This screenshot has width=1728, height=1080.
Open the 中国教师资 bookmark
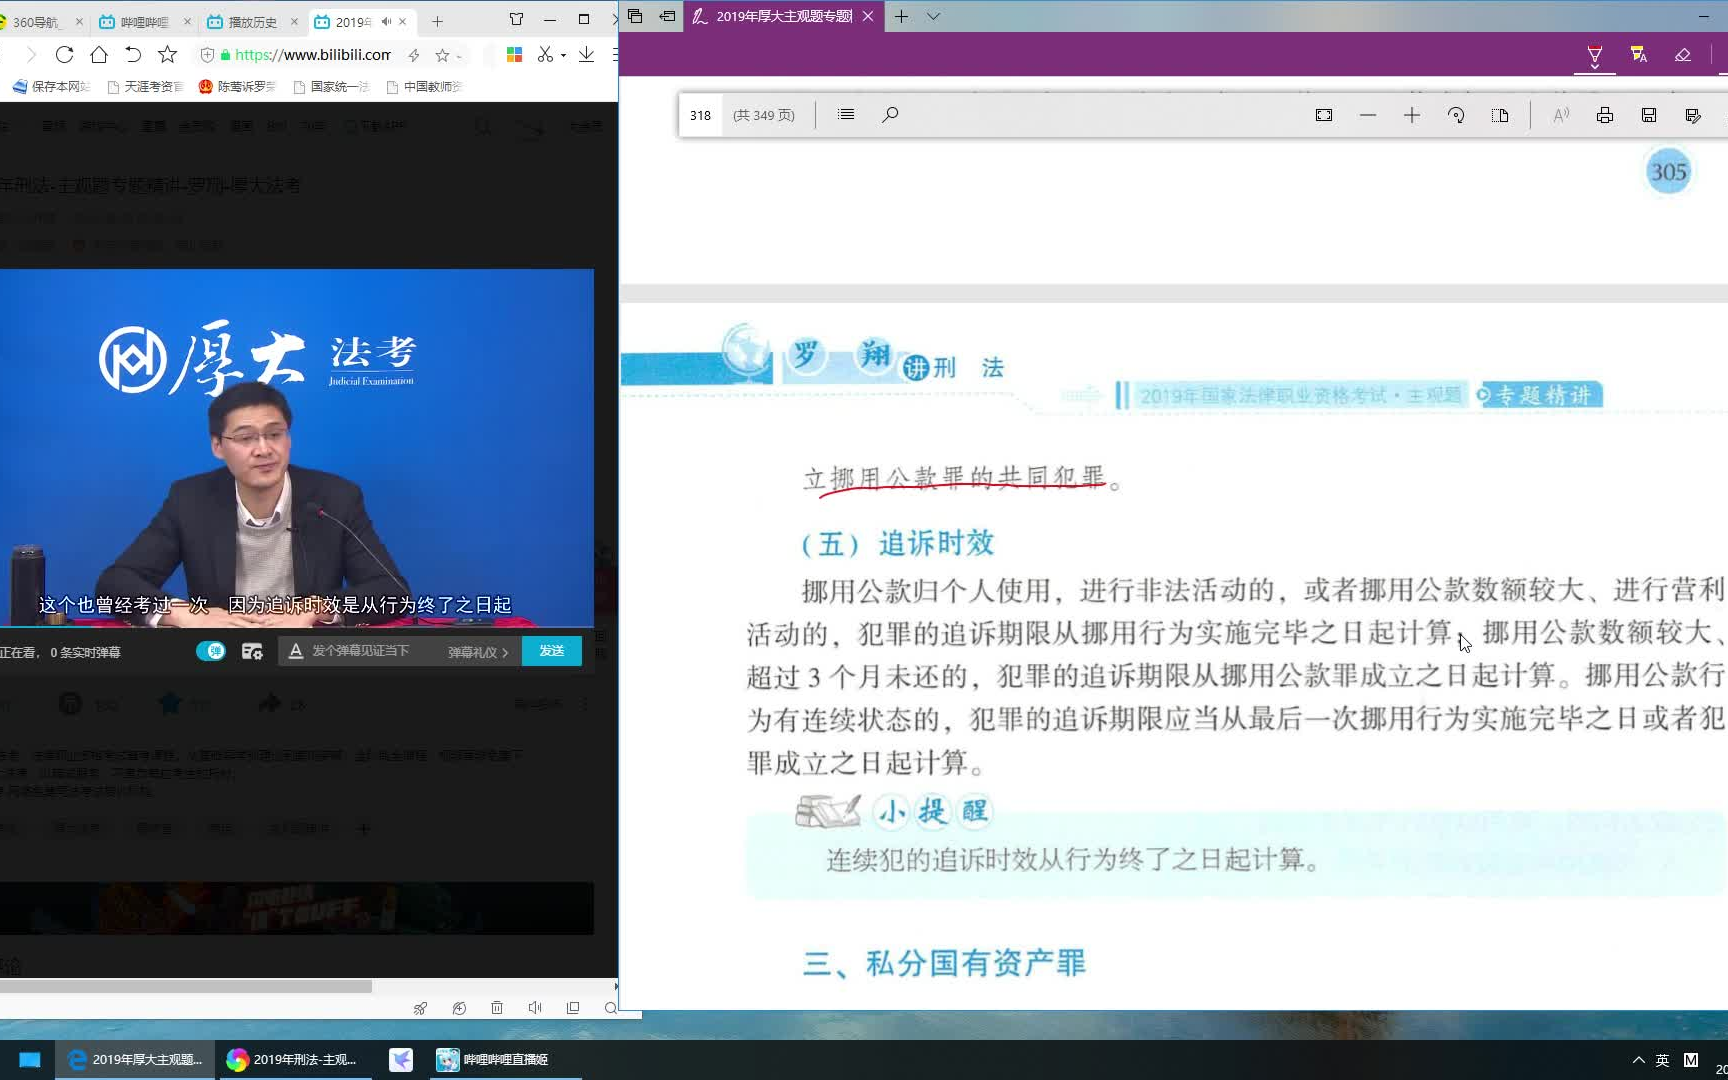coord(425,87)
